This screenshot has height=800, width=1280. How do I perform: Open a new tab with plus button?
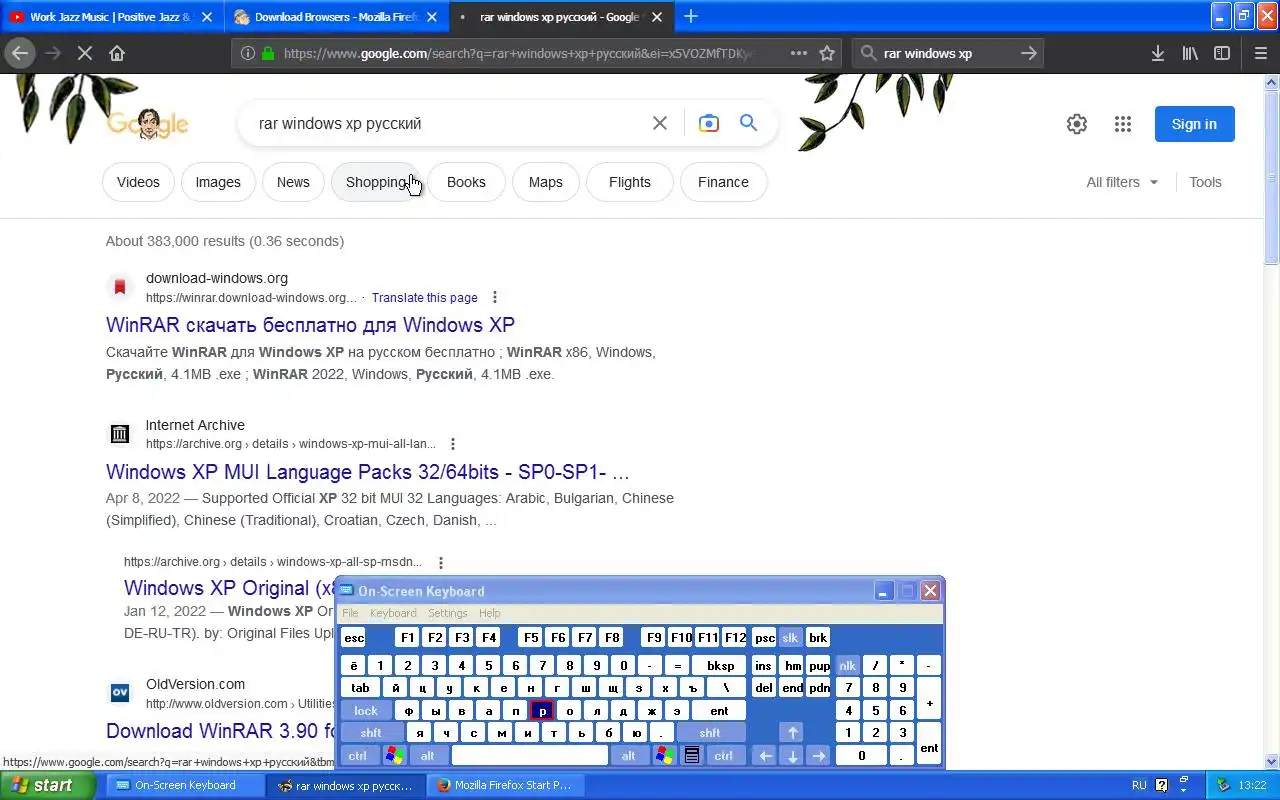point(691,16)
